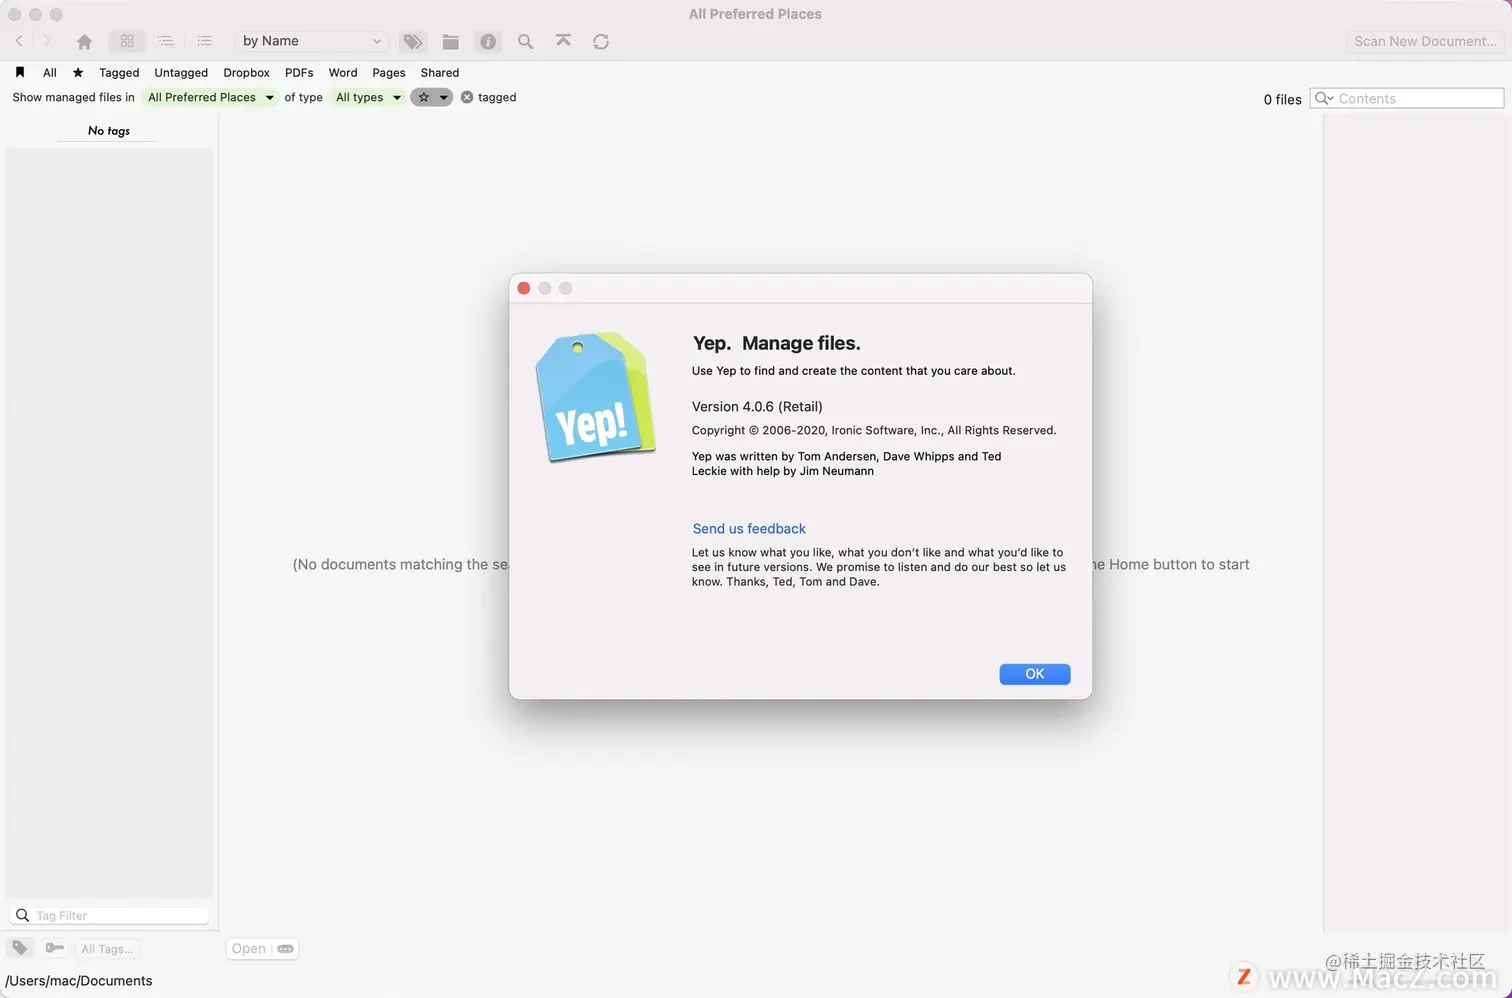Screen dimensions: 1512x998
Task: Open the star rating filter dropdown
Action: pyautogui.click(x=431, y=97)
